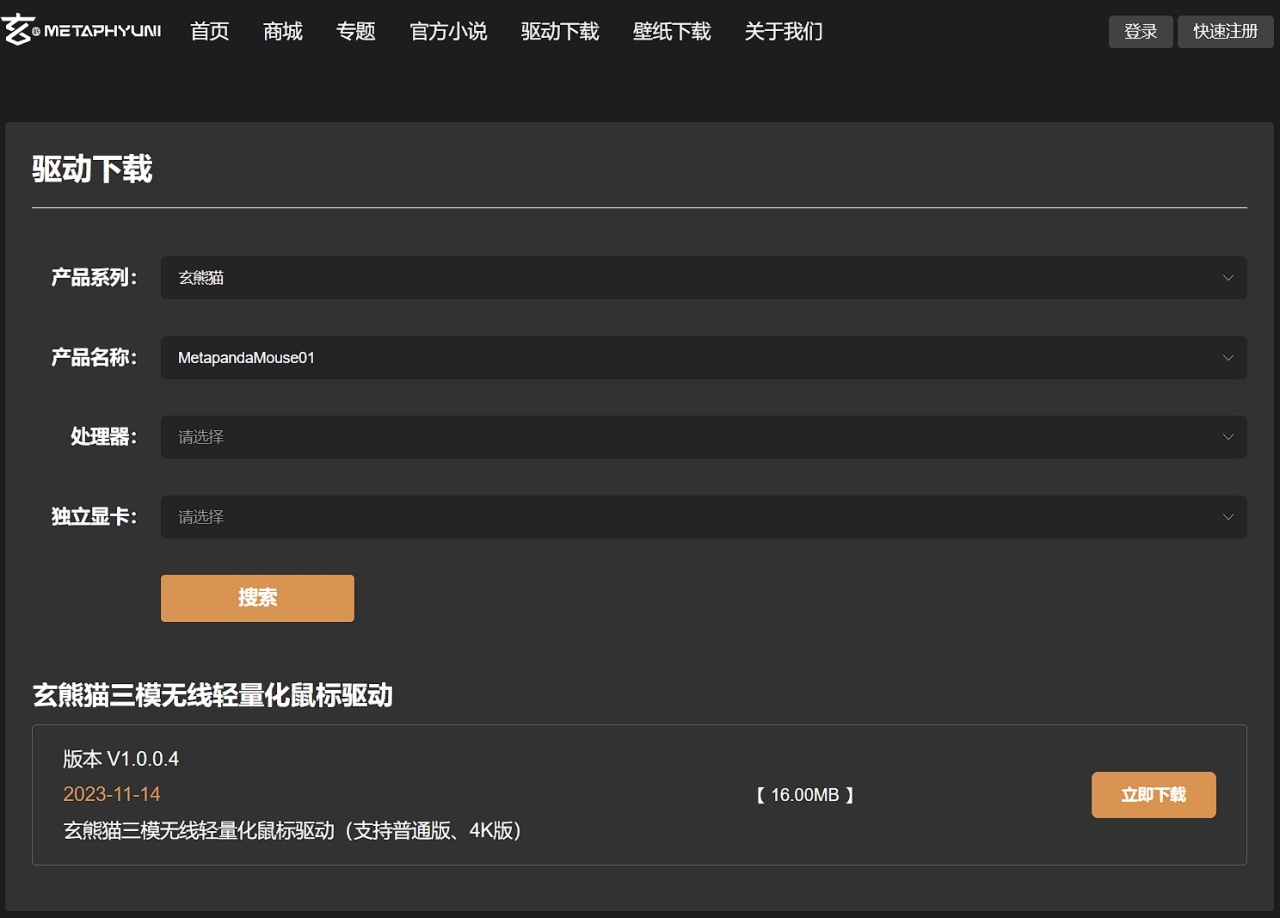The width and height of the screenshot is (1280, 918).
Task: Click the 玄熊猫三模无线轻量化鼠标驱动 heading
Action: [x=213, y=695]
